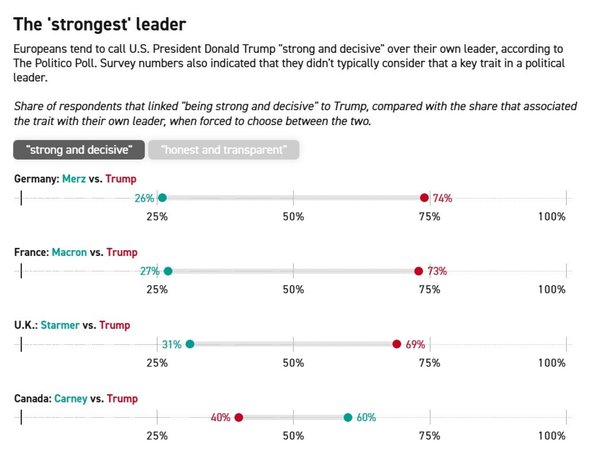The image size is (600, 474).
Task: Click U.K.'s red Trump 69% dot
Action: tap(397, 344)
